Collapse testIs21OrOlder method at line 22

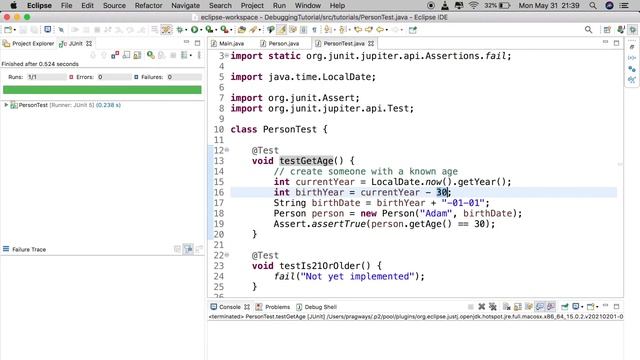coord(227,255)
